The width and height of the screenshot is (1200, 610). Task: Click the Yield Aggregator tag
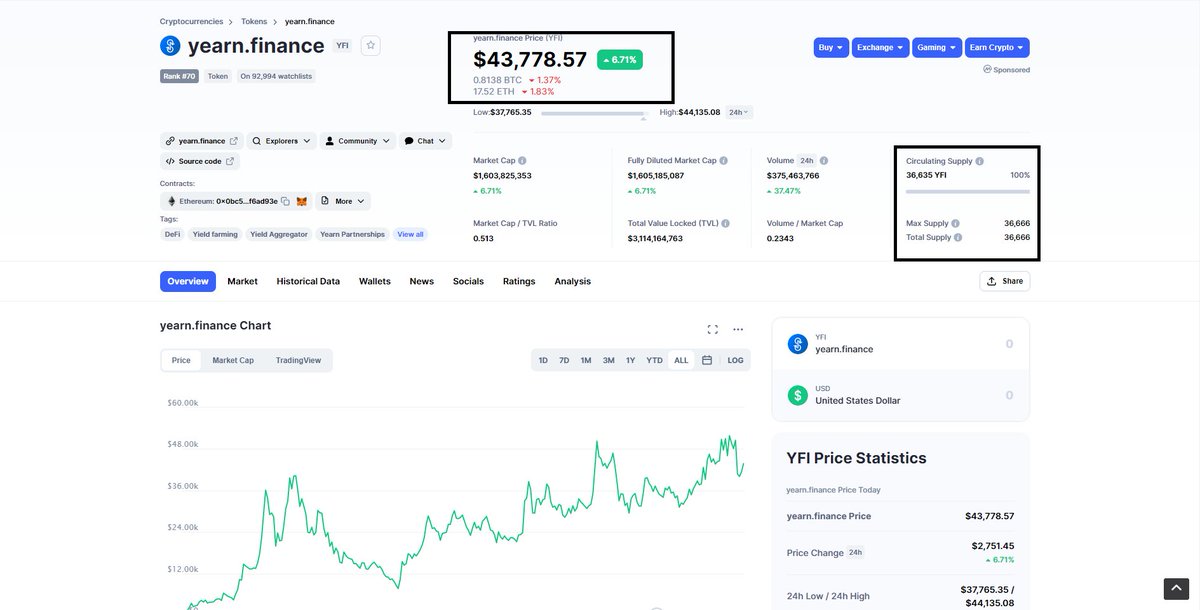coord(279,234)
